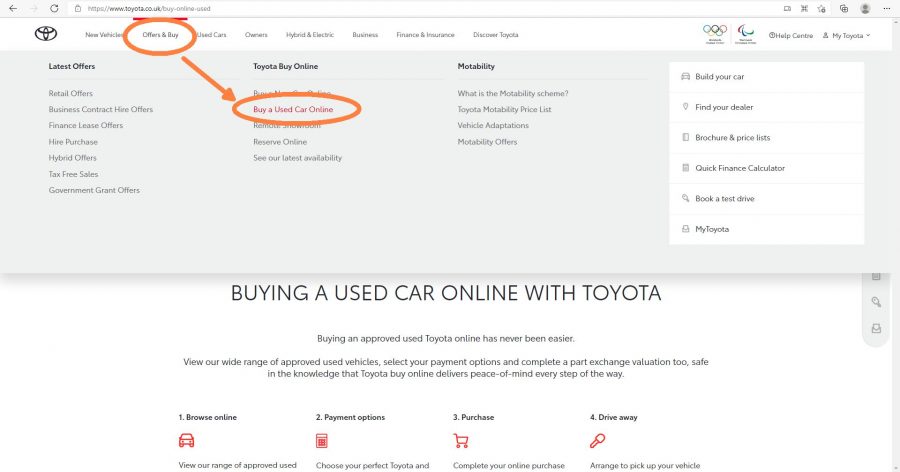Viewport: 900px width, 472px height.
Task: Open the browser profile avatar icon
Action: pyautogui.click(x=865, y=9)
